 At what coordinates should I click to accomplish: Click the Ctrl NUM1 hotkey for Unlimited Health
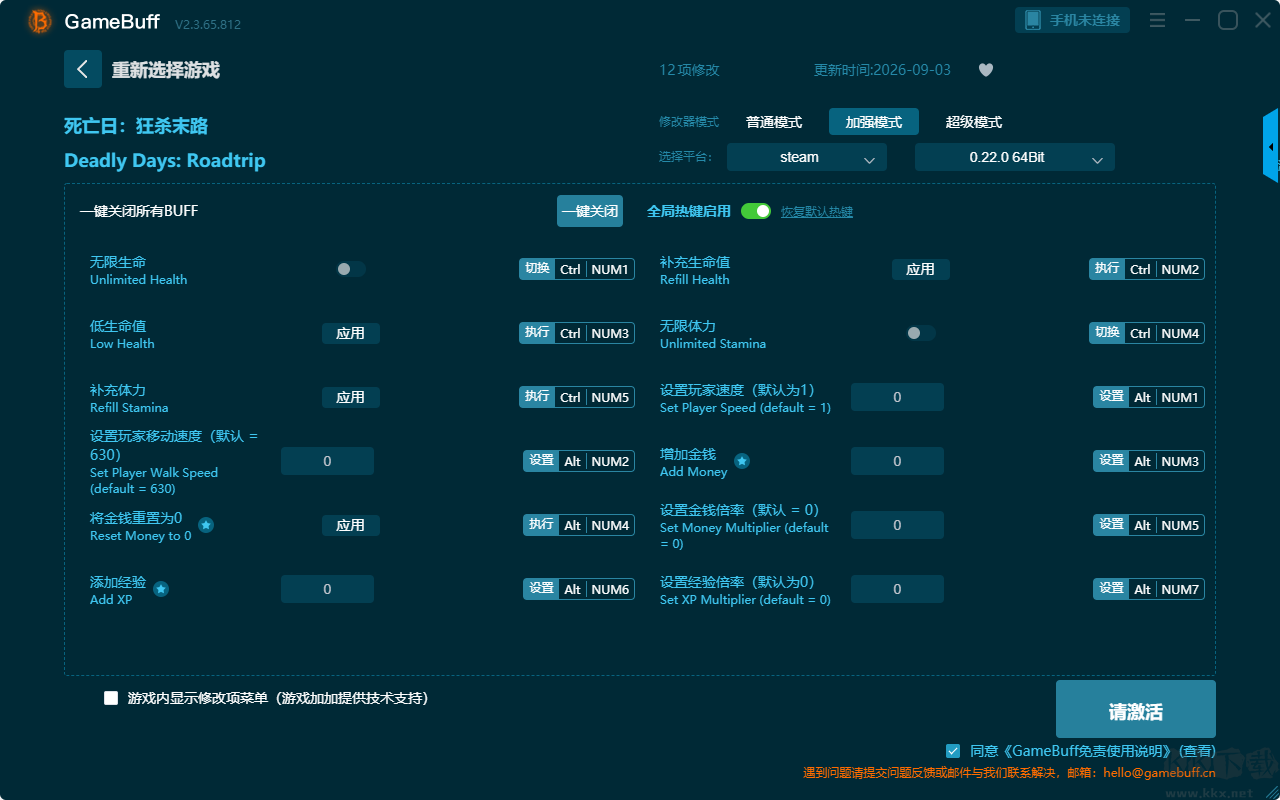pyautogui.click(x=577, y=269)
